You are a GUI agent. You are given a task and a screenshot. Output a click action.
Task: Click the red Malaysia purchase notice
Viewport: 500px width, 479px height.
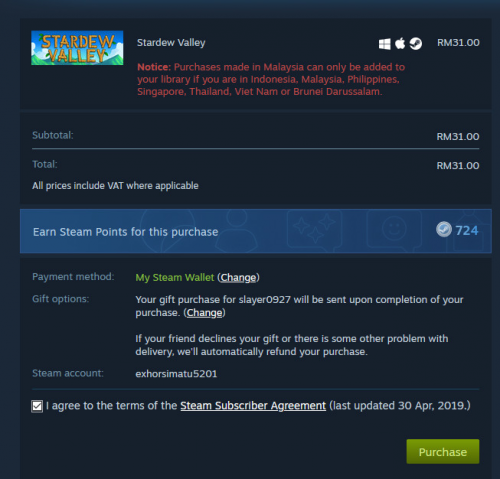point(271,79)
